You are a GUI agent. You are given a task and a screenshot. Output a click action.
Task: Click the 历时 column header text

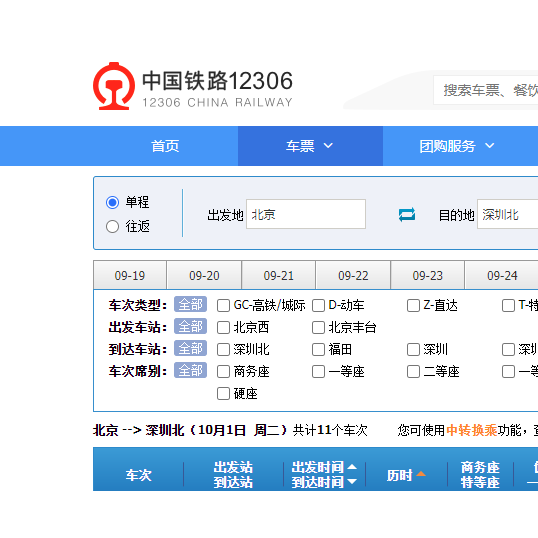pos(399,475)
